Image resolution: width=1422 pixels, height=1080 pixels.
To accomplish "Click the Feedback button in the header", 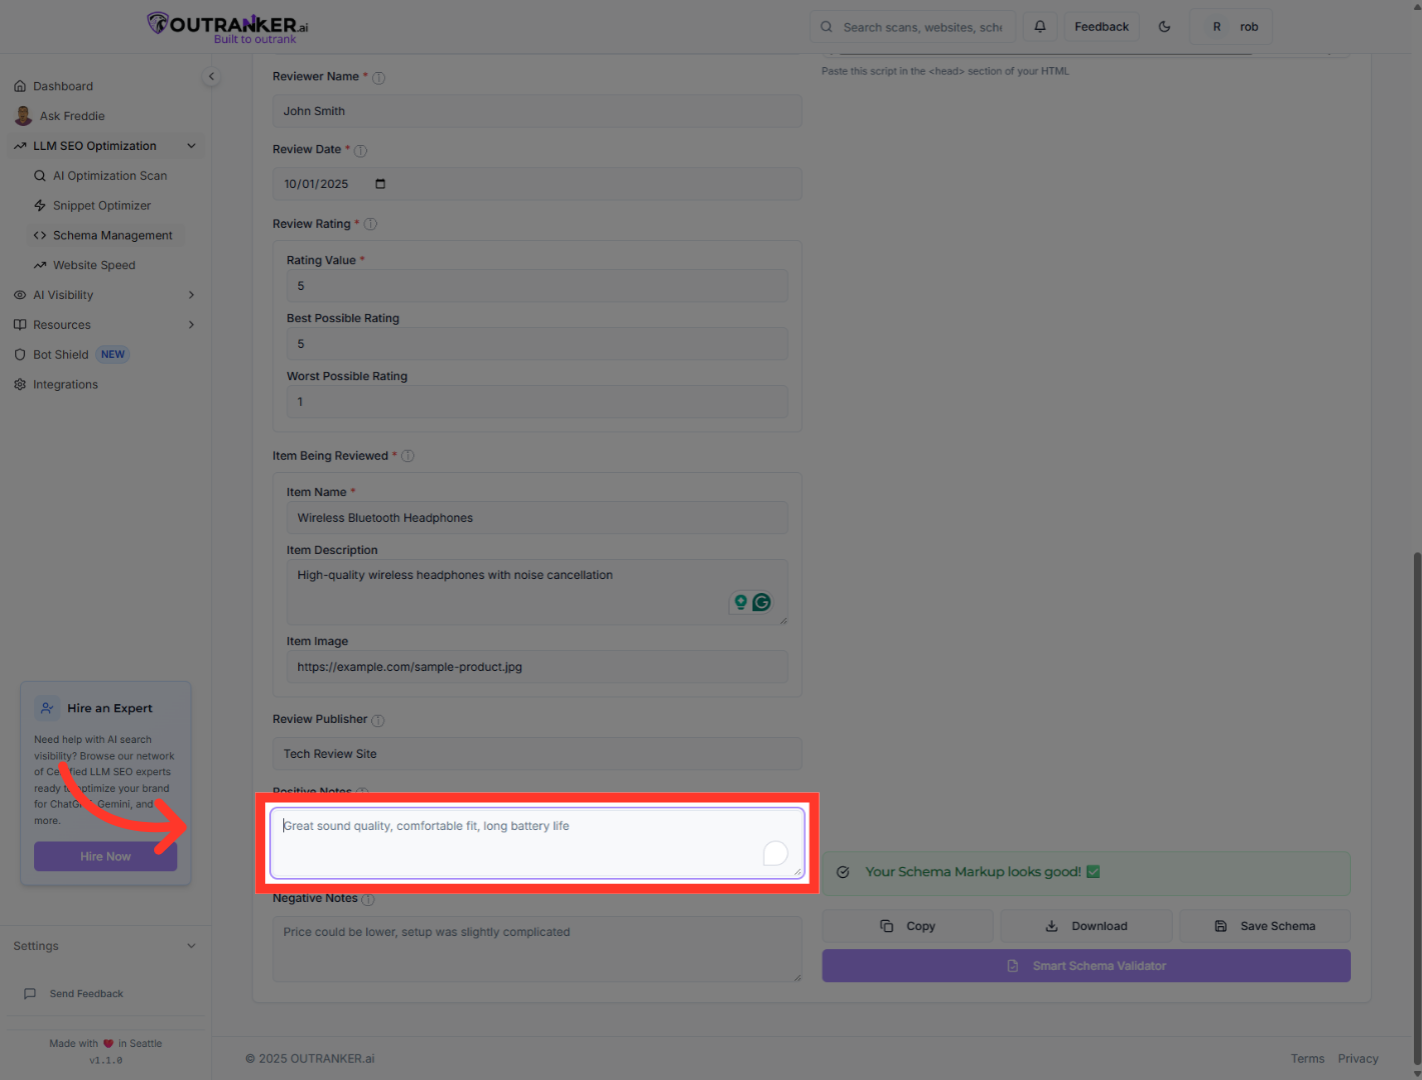I will pyautogui.click(x=1101, y=27).
